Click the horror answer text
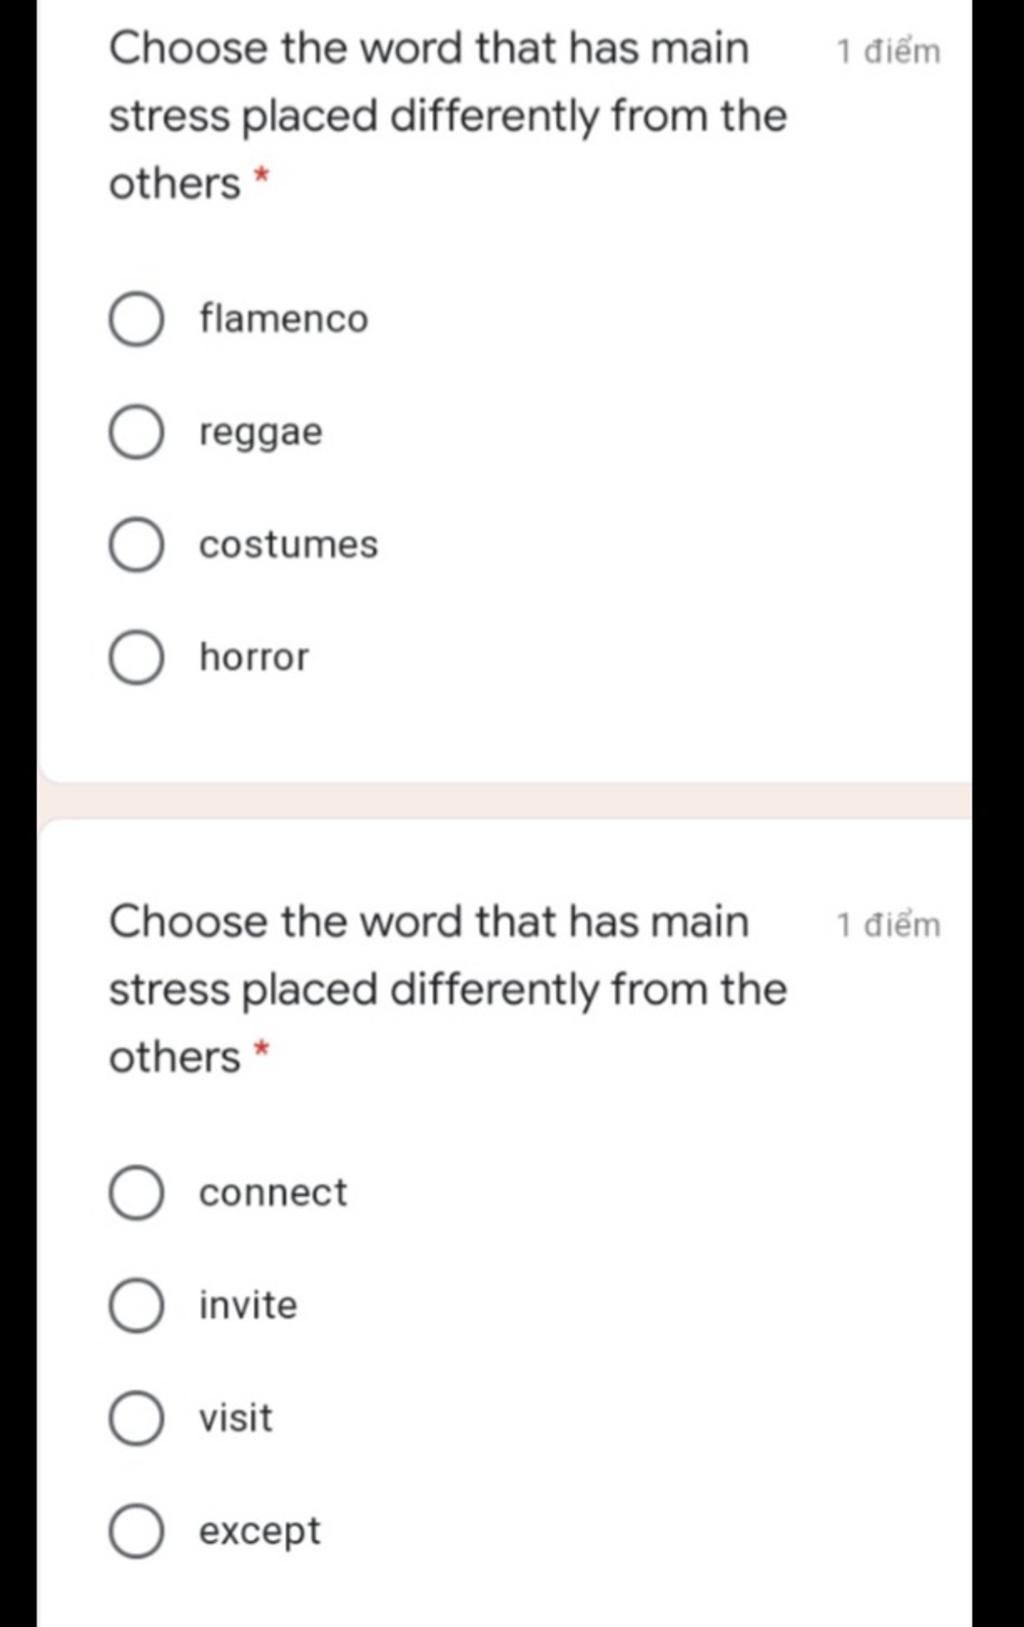This screenshot has width=1024, height=1627. (254, 657)
